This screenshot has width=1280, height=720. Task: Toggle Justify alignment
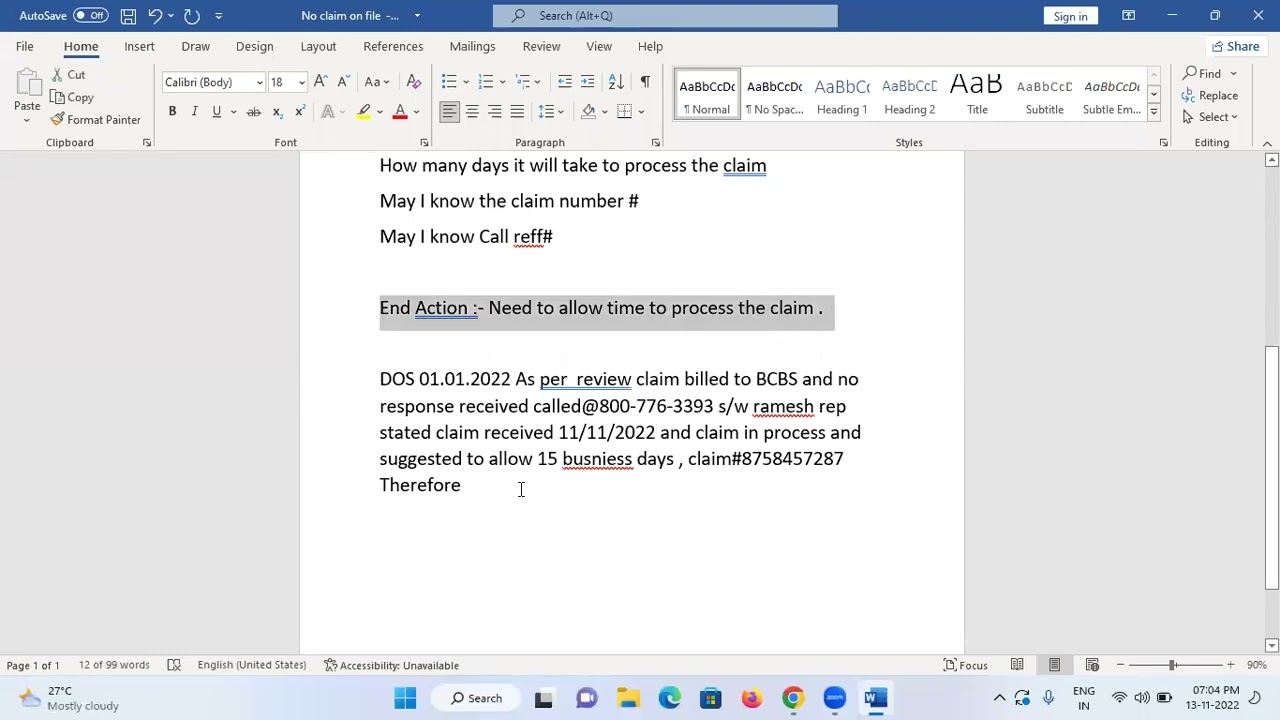517,112
